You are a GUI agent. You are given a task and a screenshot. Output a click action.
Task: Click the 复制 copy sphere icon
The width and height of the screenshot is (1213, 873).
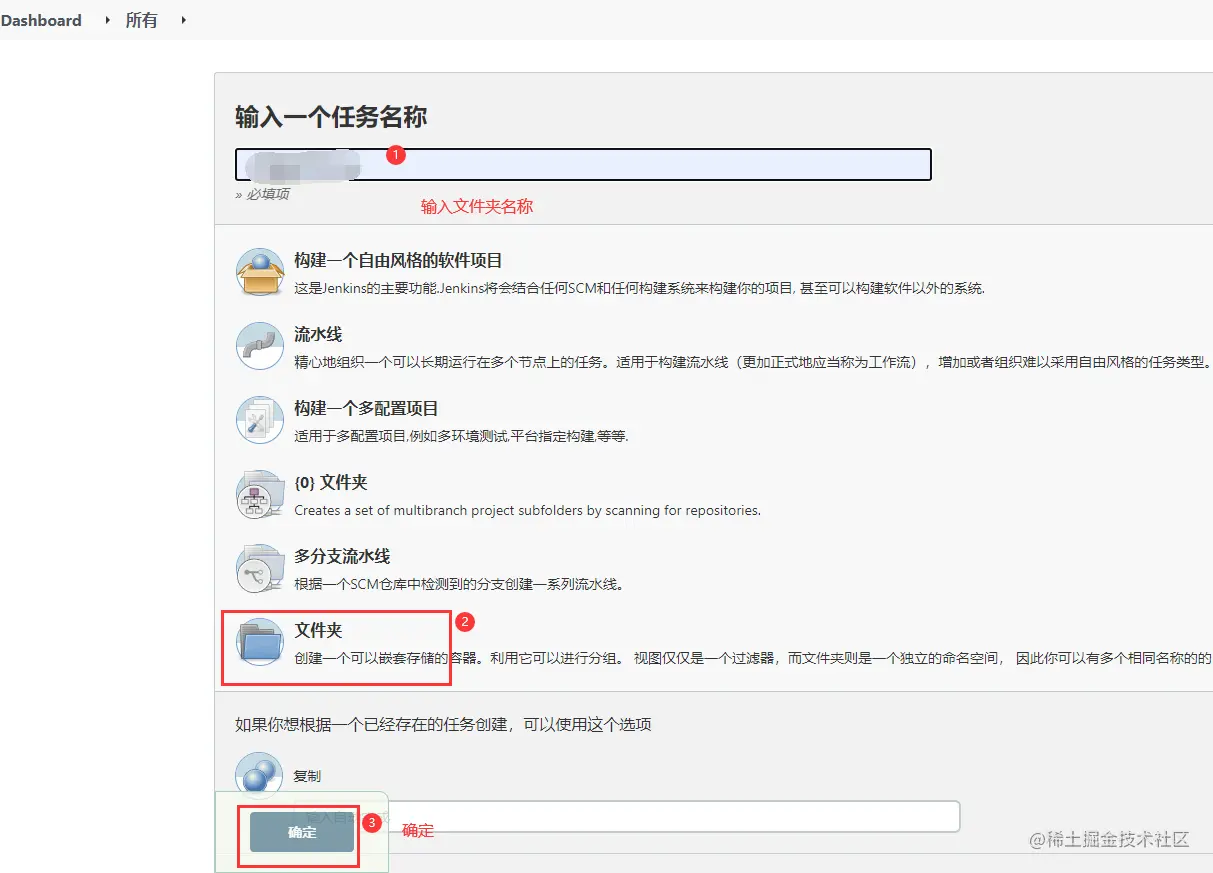click(259, 774)
